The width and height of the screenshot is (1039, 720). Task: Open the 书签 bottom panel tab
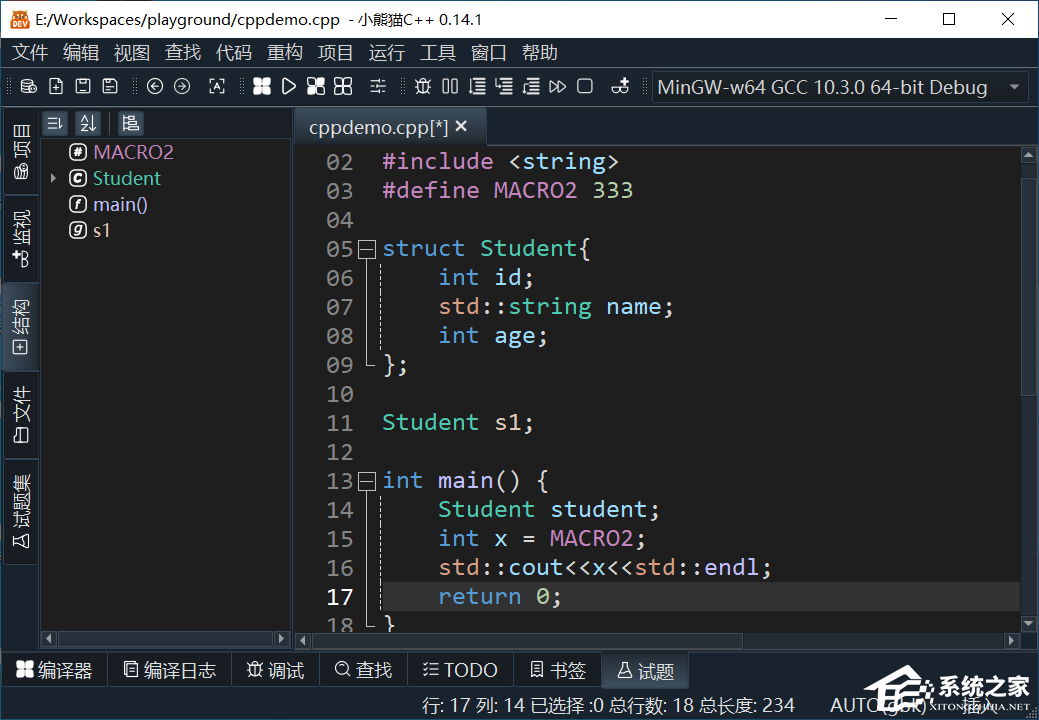pos(558,670)
